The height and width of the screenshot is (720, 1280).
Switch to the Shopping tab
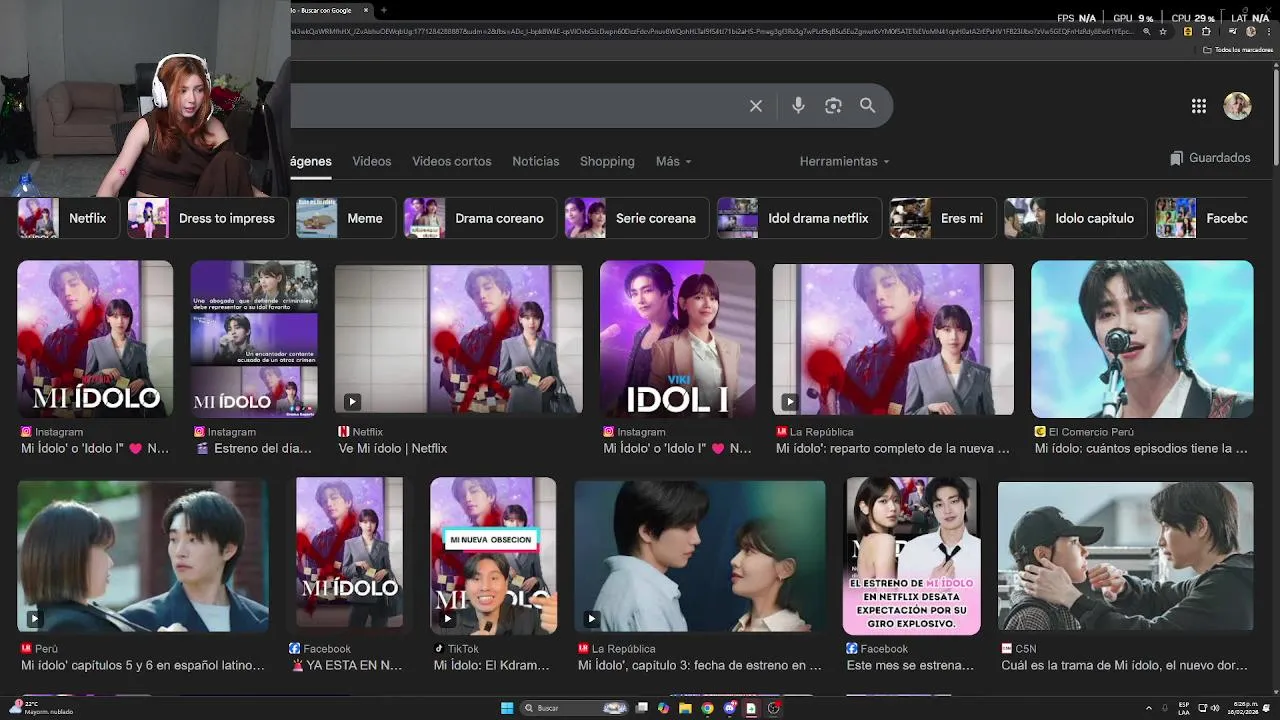pos(607,161)
